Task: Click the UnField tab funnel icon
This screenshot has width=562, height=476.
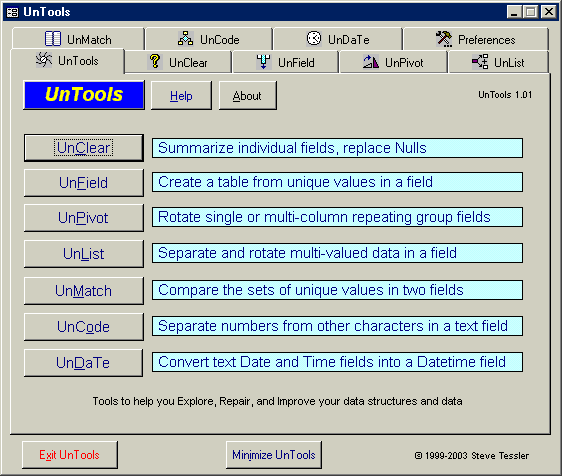Action: click(x=263, y=62)
